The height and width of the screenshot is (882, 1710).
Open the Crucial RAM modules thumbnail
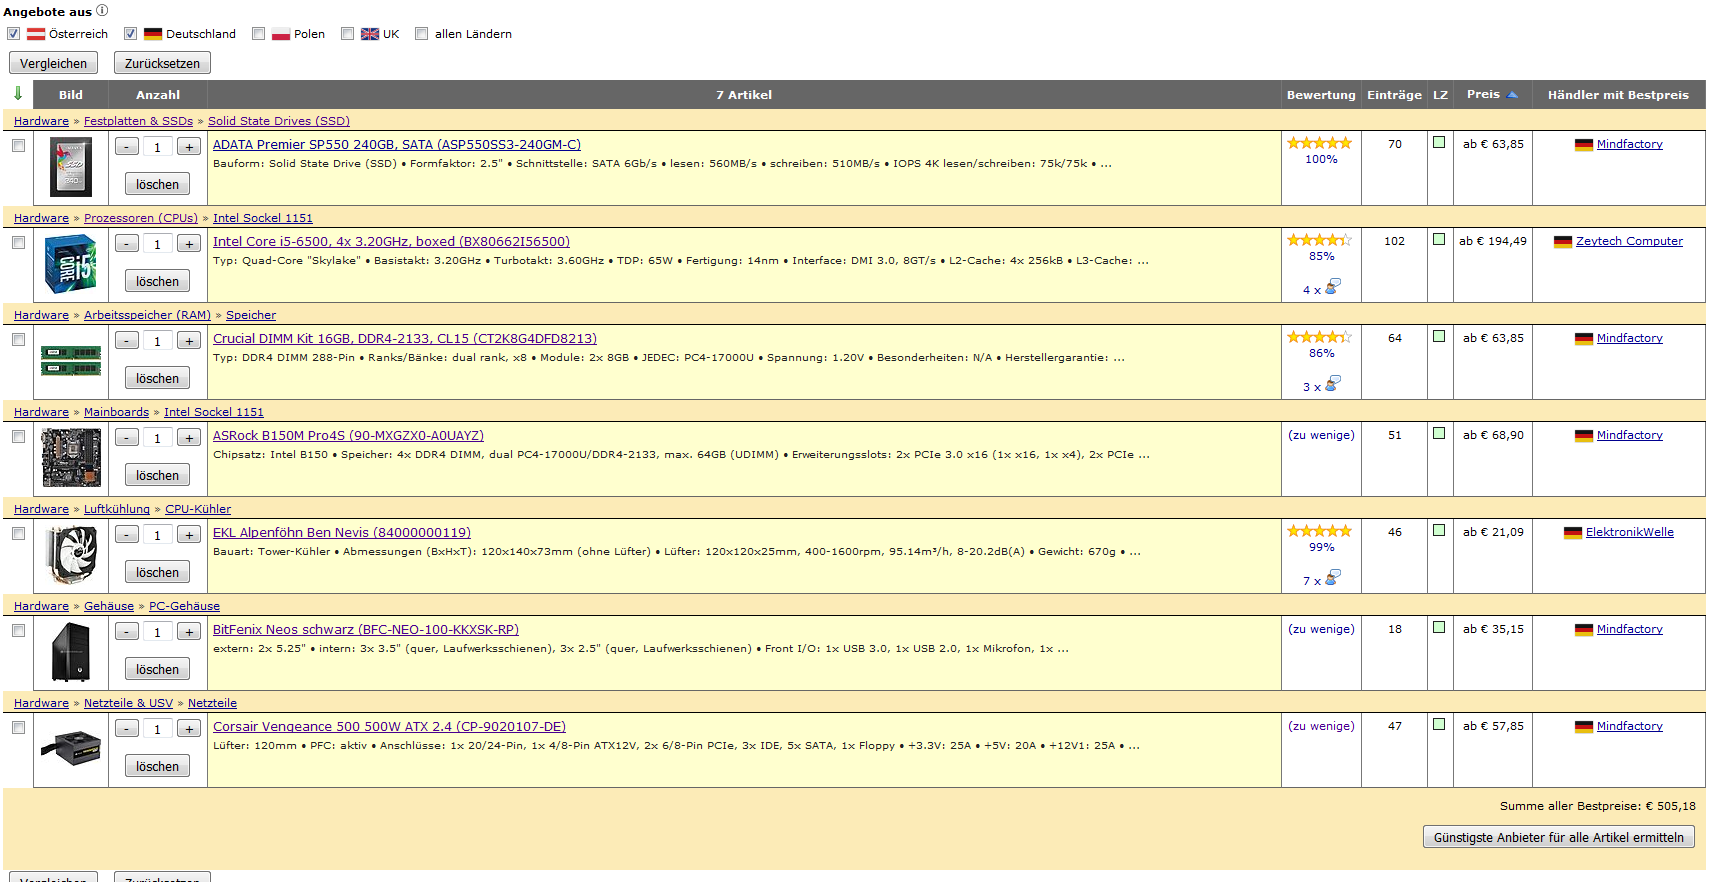[x=71, y=361]
